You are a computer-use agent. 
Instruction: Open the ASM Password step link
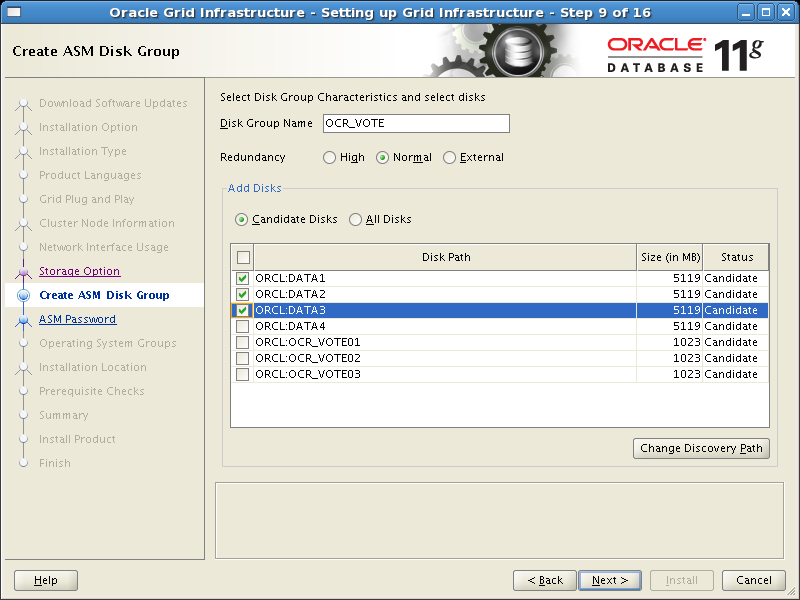click(x=78, y=319)
